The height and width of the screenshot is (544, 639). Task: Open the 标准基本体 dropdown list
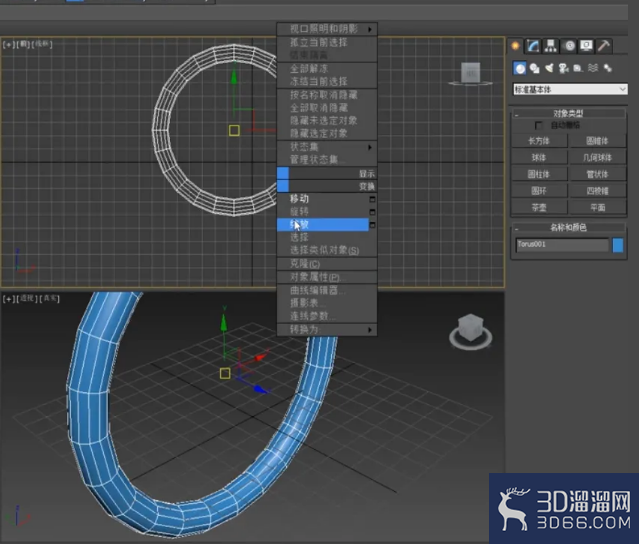click(570, 89)
